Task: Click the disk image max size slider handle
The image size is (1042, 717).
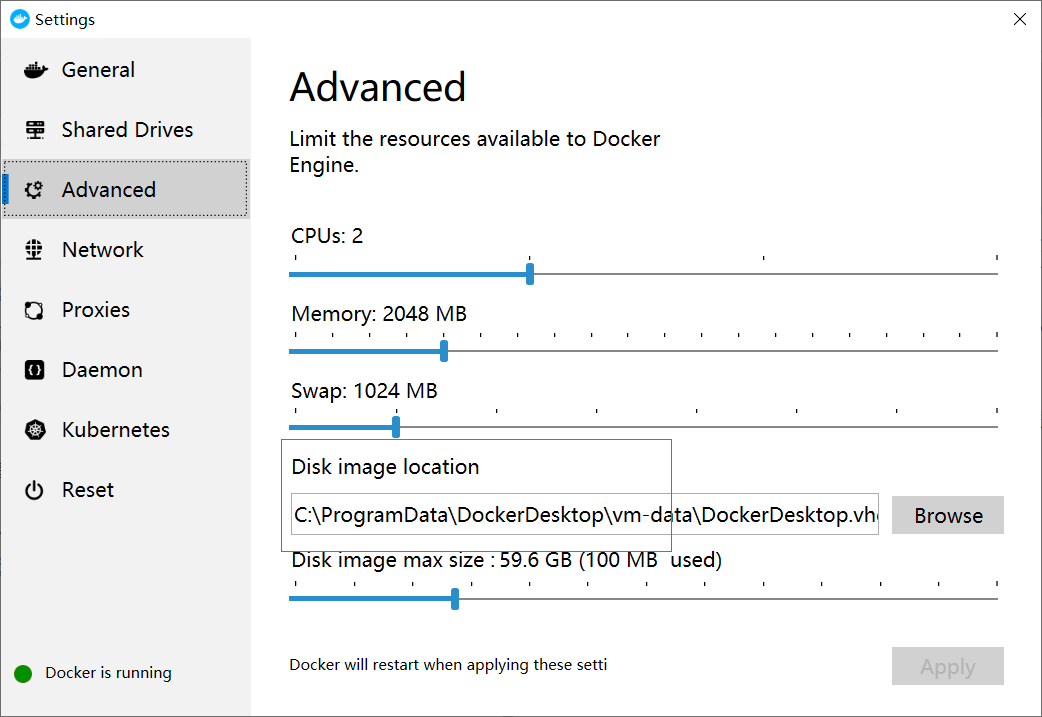Action: (x=455, y=599)
